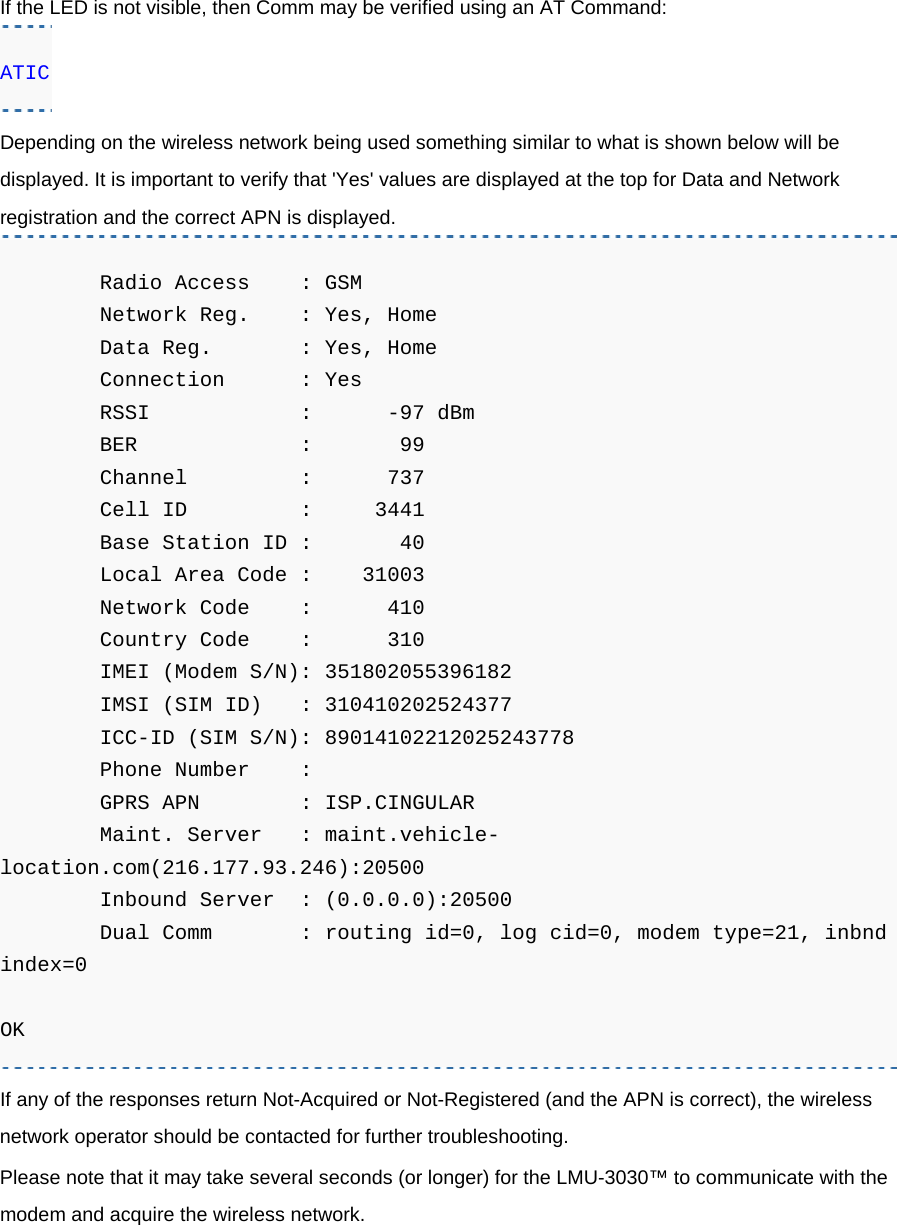
Task: Click the 'Base Station ID' label
Action: click(193, 543)
